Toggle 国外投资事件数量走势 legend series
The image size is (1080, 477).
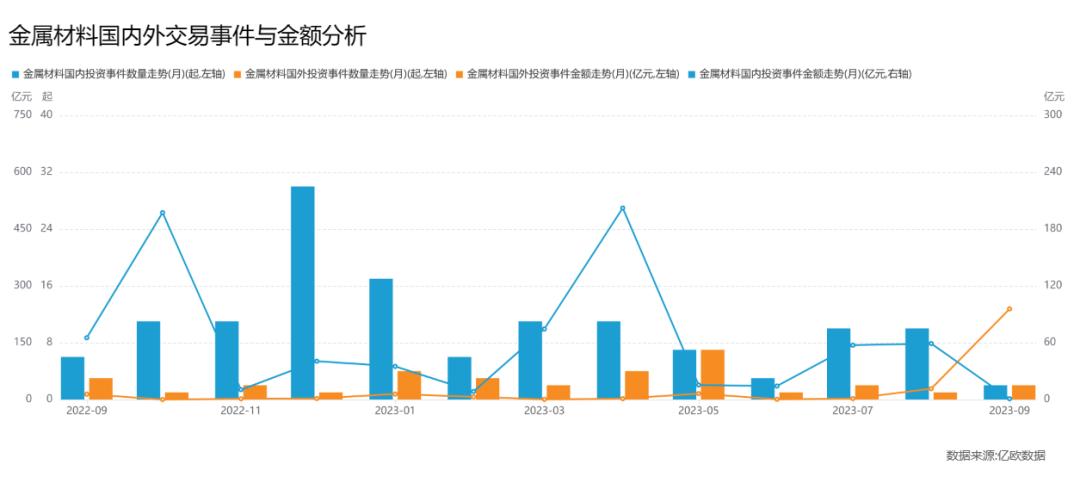point(345,74)
